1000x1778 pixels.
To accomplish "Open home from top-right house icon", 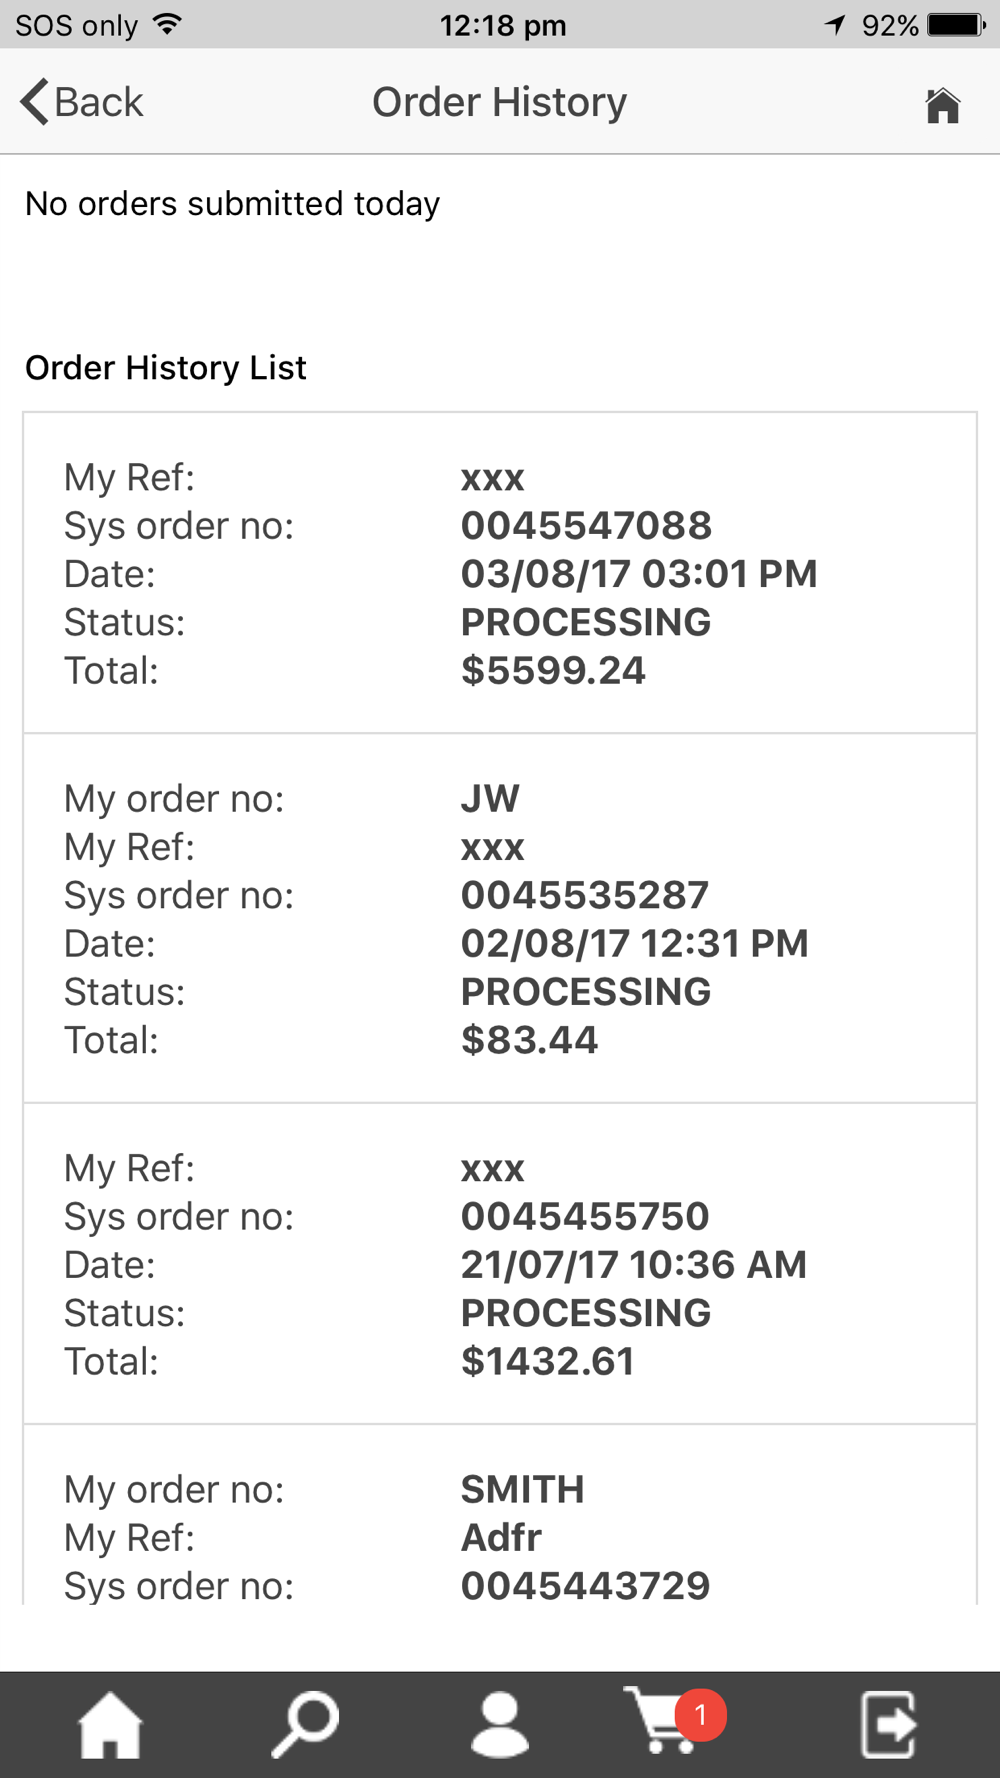I will [942, 104].
